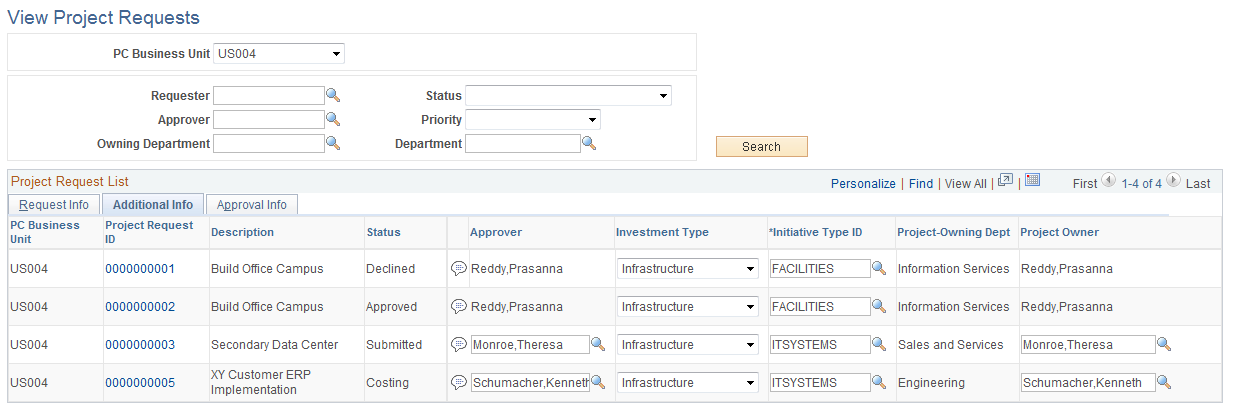The height and width of the screenshot is (413, 1234).
Task: Click lookup icon beside Monroe,Theresa approver field
Action: [x=598, y=345]
